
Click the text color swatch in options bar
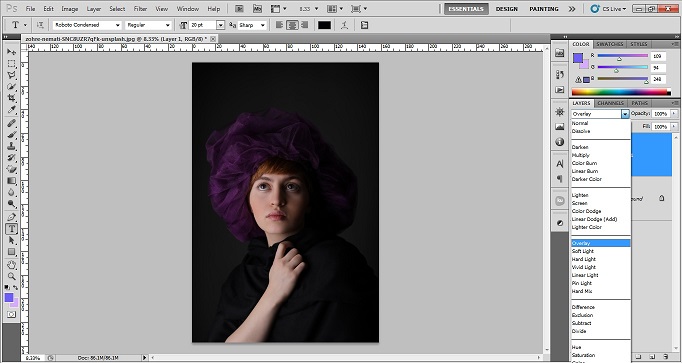[324, 25]
